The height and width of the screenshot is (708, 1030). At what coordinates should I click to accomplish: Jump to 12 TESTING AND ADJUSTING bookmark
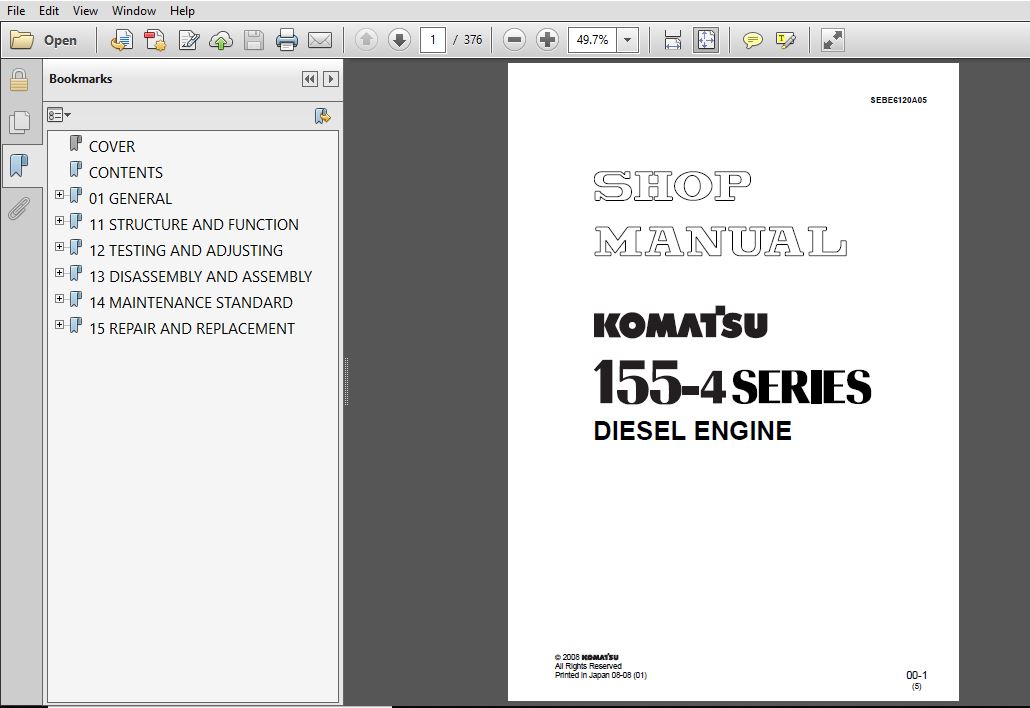(x=186, y=251)
